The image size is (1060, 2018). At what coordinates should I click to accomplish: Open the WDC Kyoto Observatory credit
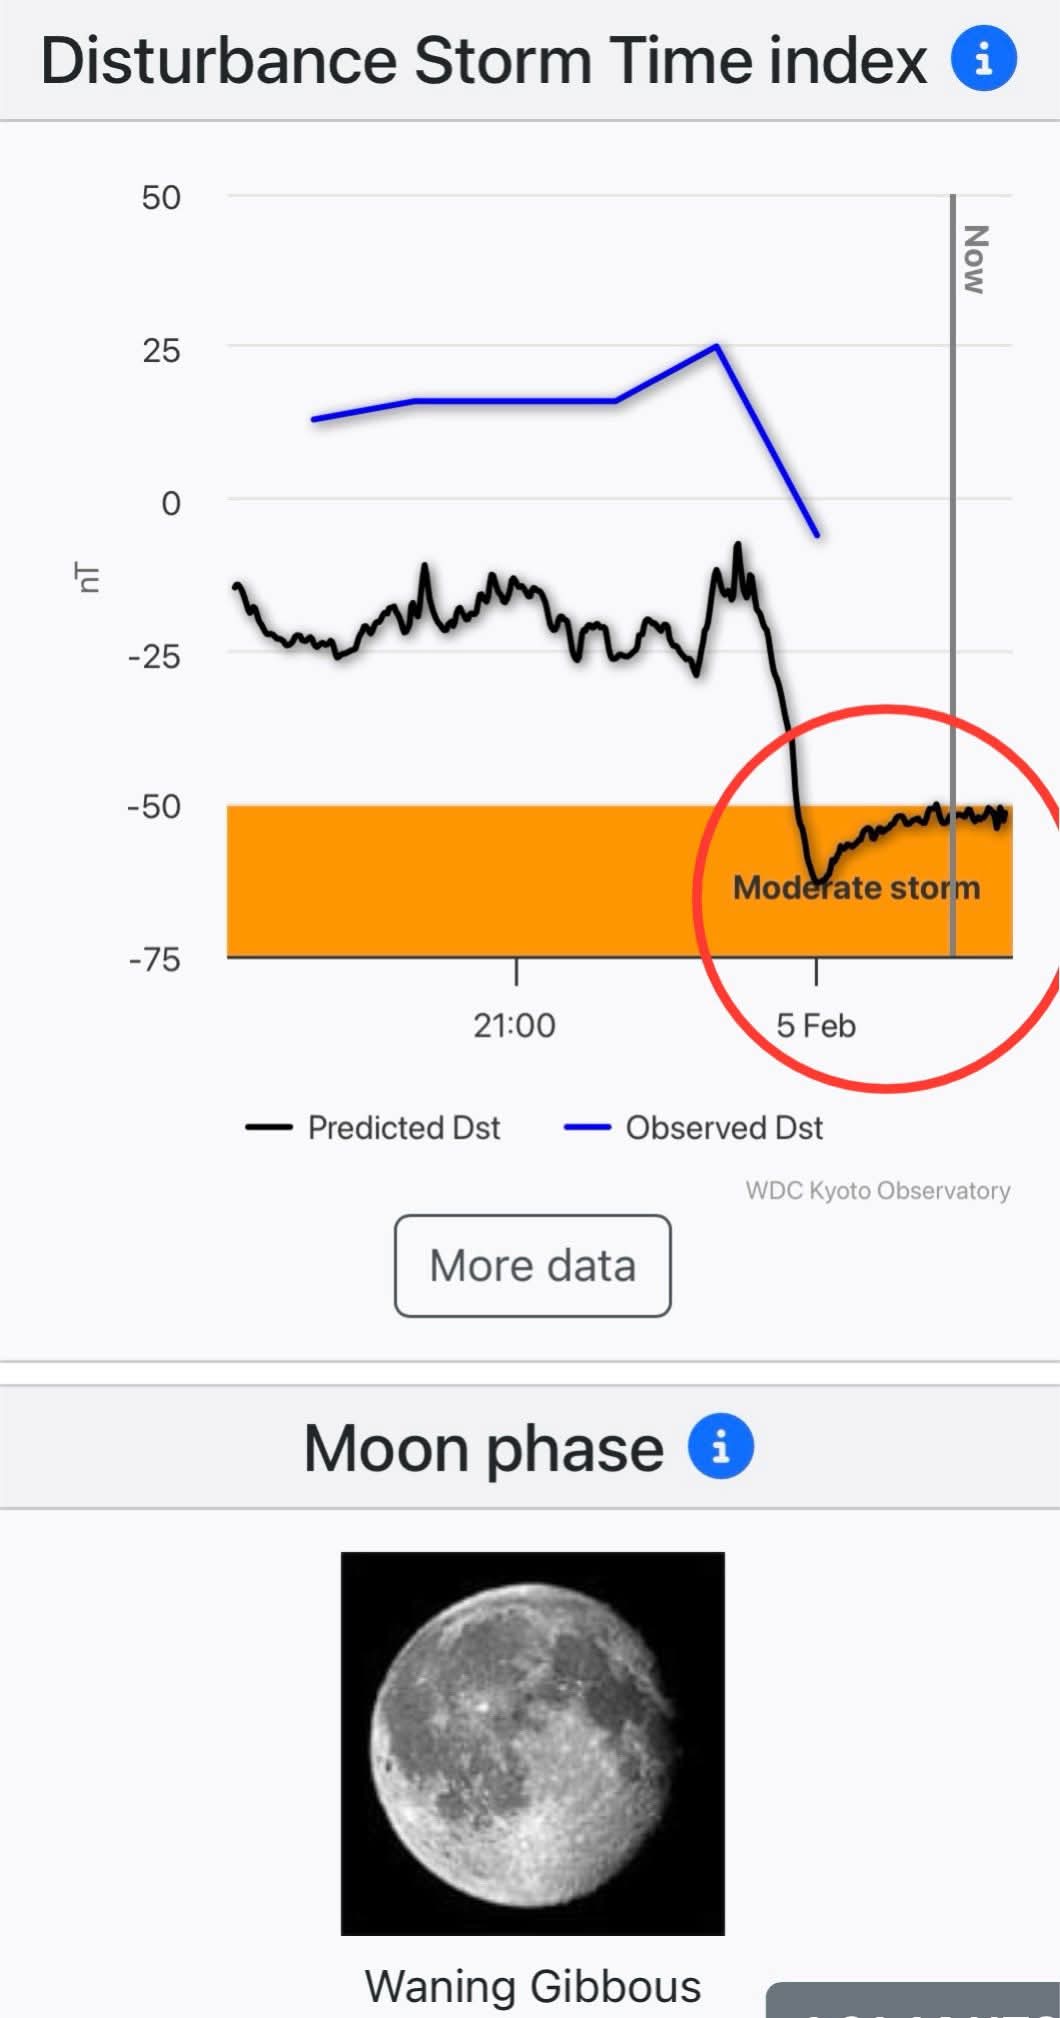pyautogui.click(x=877, y=1191)
